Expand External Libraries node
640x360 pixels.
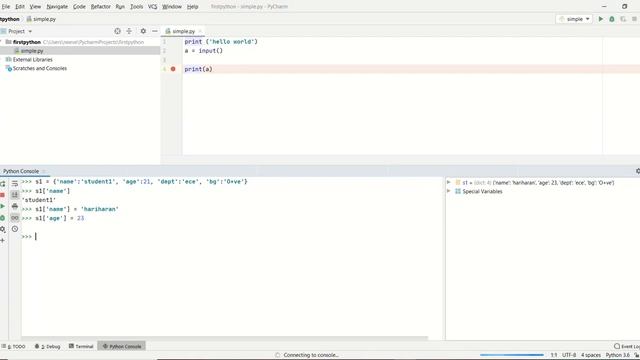[x=32, y=60]
